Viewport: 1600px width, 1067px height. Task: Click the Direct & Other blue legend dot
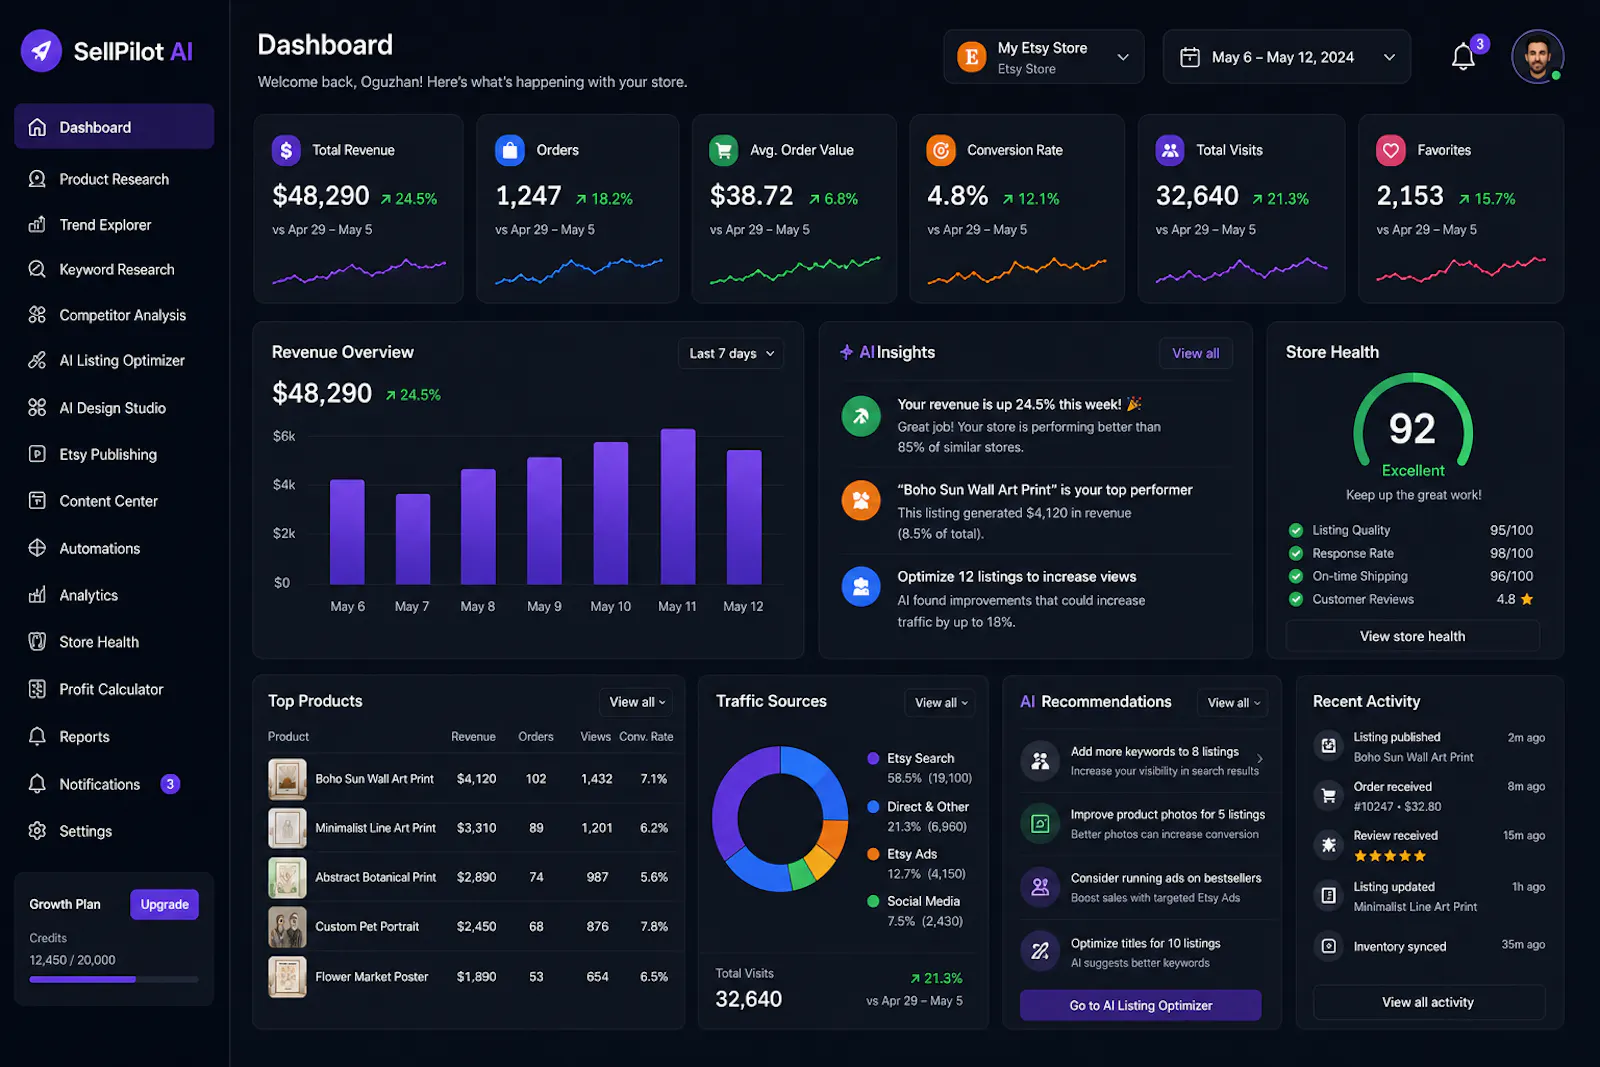[x=873, y=806]
